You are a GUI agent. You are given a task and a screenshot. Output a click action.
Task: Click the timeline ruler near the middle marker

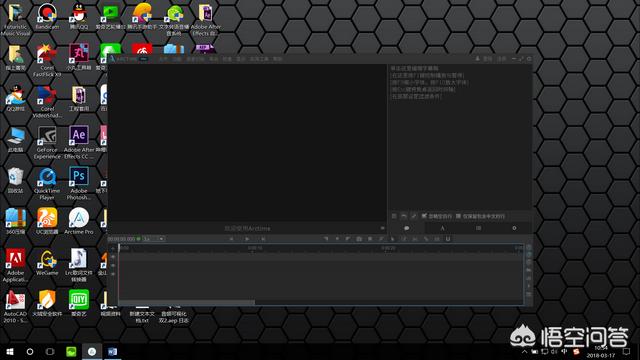tap(255, 248)
